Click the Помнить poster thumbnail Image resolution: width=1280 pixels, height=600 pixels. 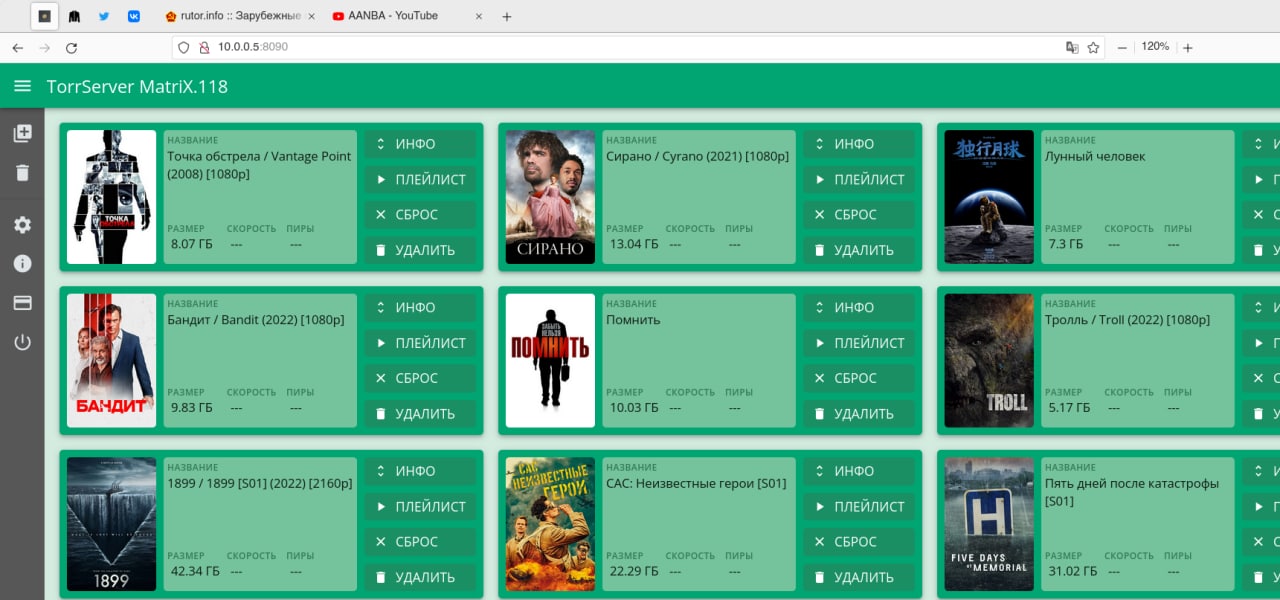pos(550,360)
